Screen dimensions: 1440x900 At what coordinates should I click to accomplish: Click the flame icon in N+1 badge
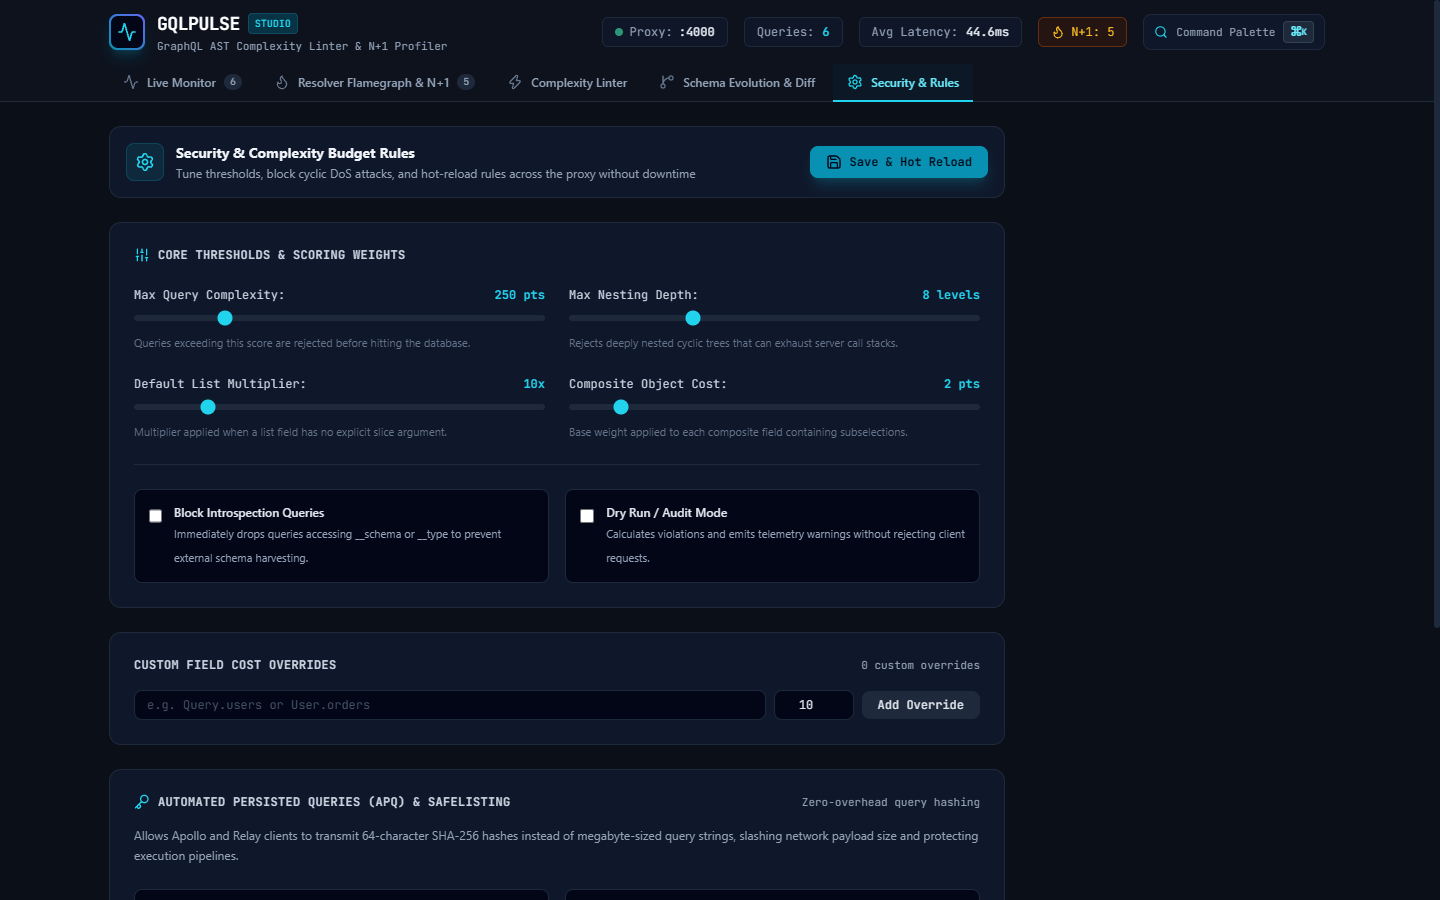[1058, 32]
